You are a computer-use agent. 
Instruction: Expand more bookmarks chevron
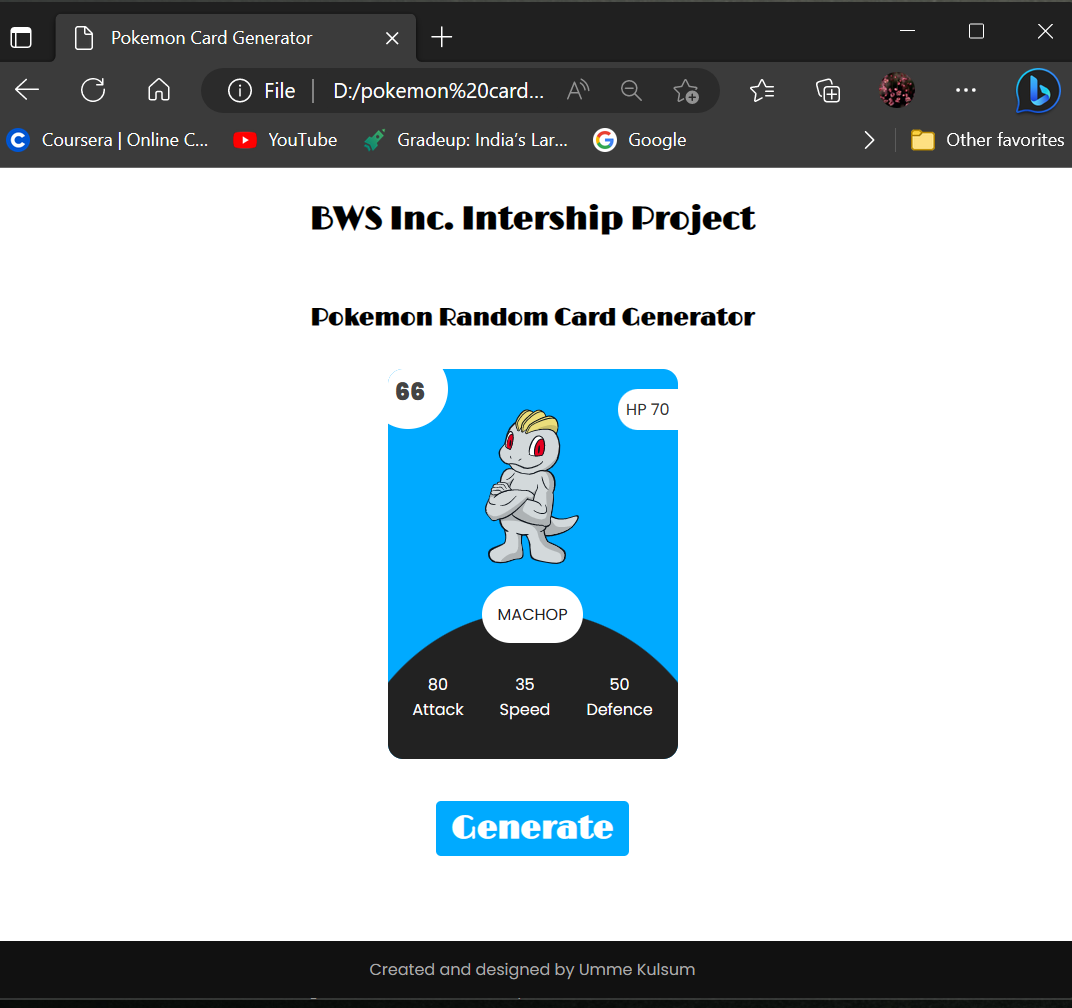coord(869,140)
